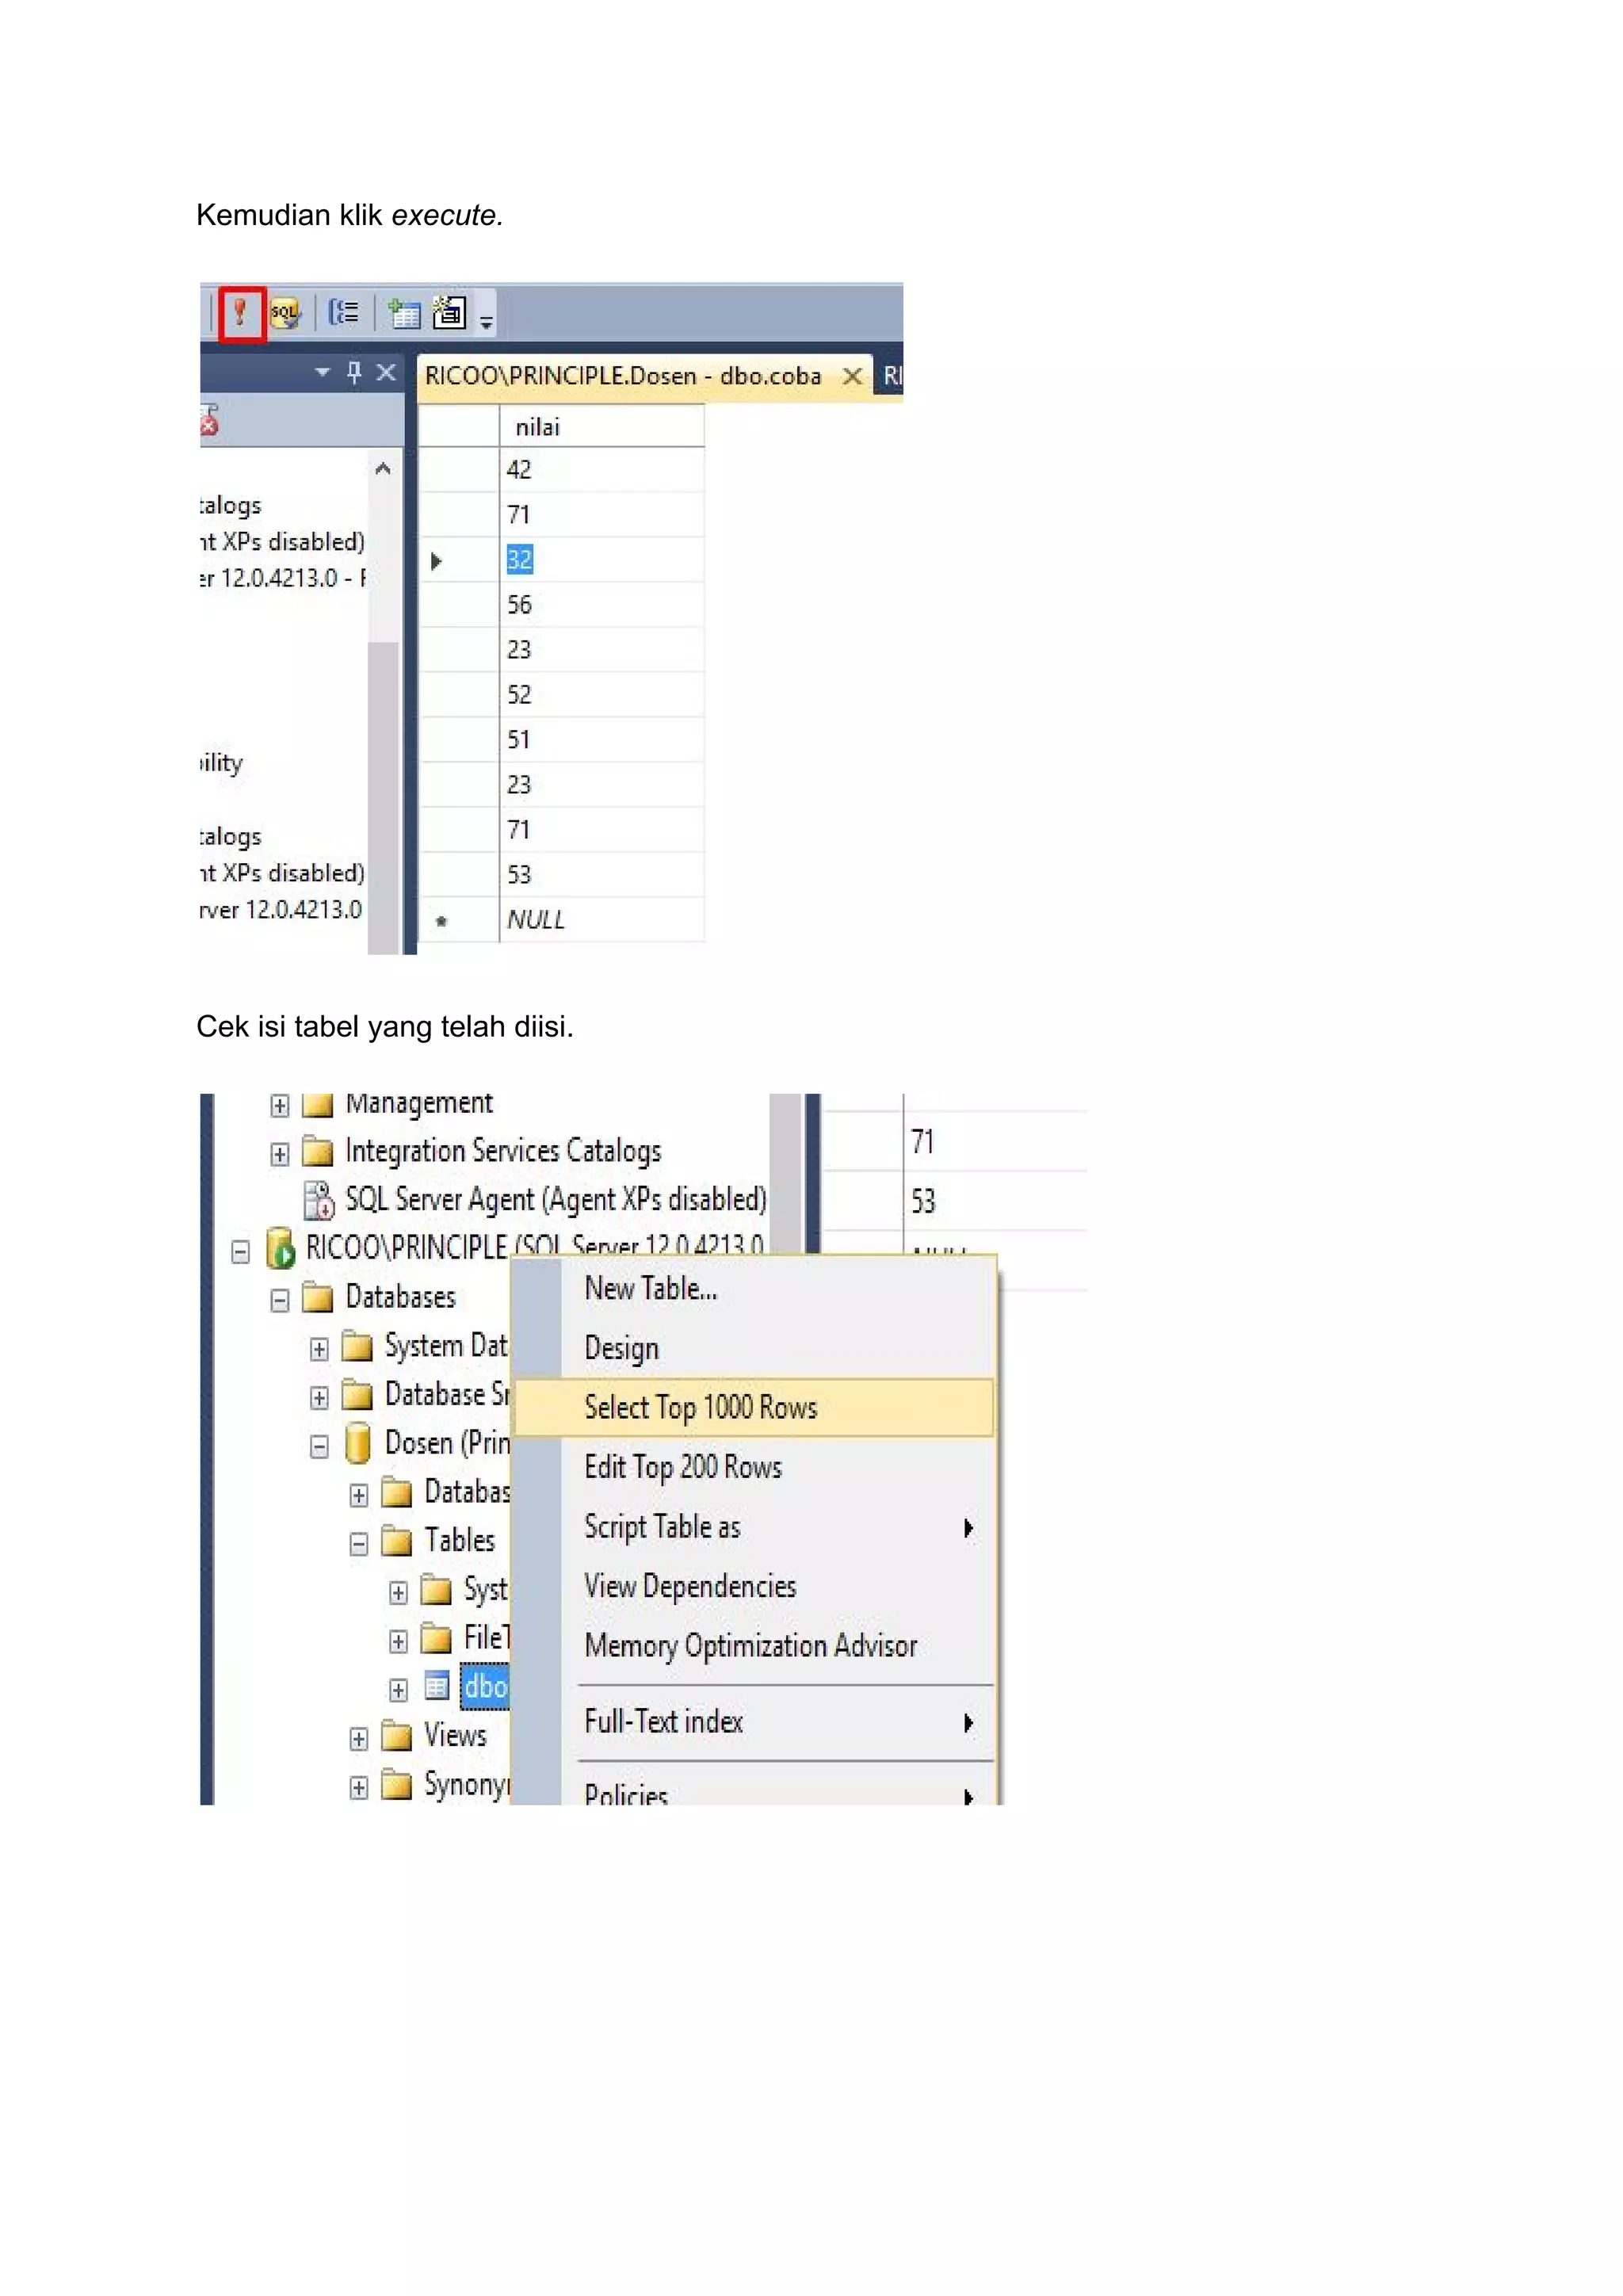Viewport: 1623px width, 2296px height.
Task: Choose Edit Top 200 Rows
Action: 683,1468
